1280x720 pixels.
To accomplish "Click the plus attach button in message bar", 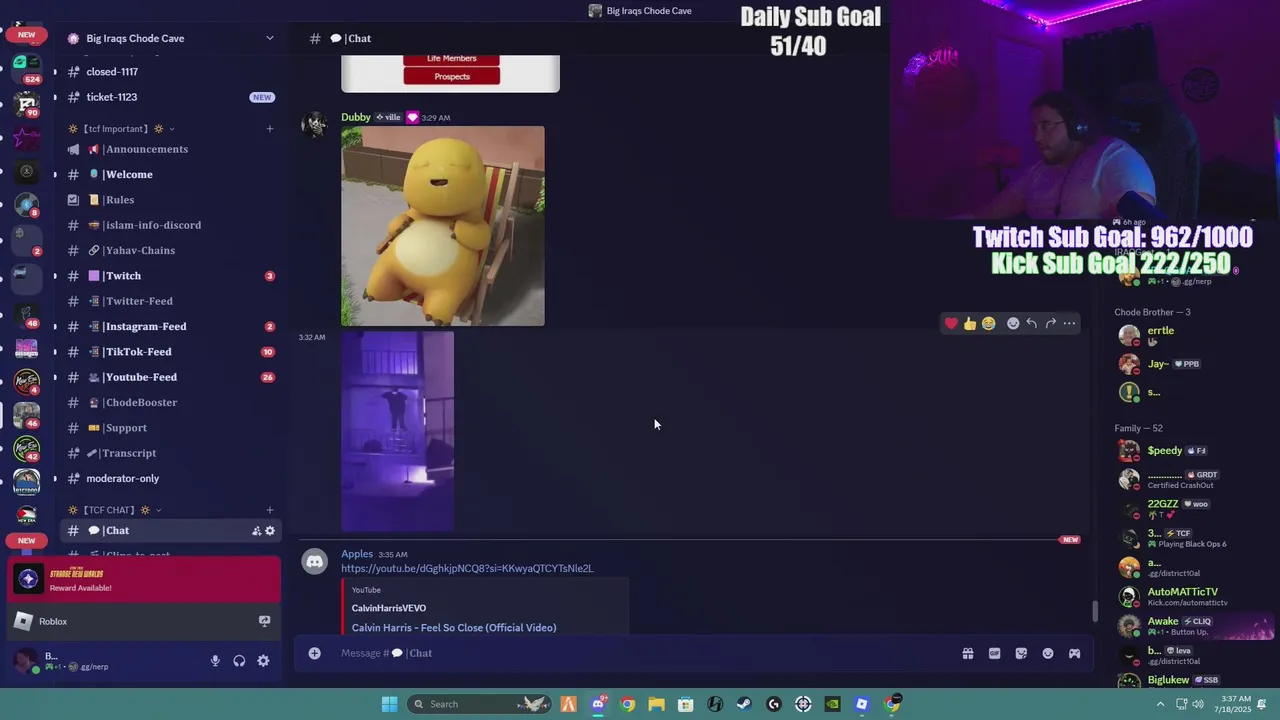I will point(314,653).
